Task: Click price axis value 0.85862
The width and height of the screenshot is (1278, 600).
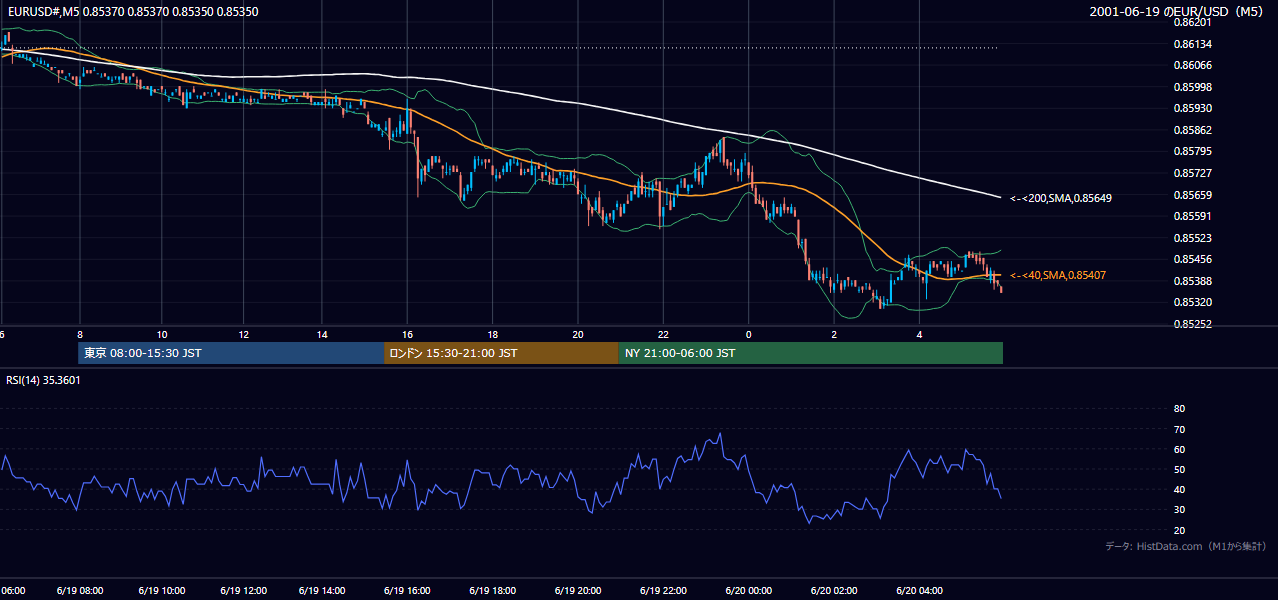Action: point(1192,130)
